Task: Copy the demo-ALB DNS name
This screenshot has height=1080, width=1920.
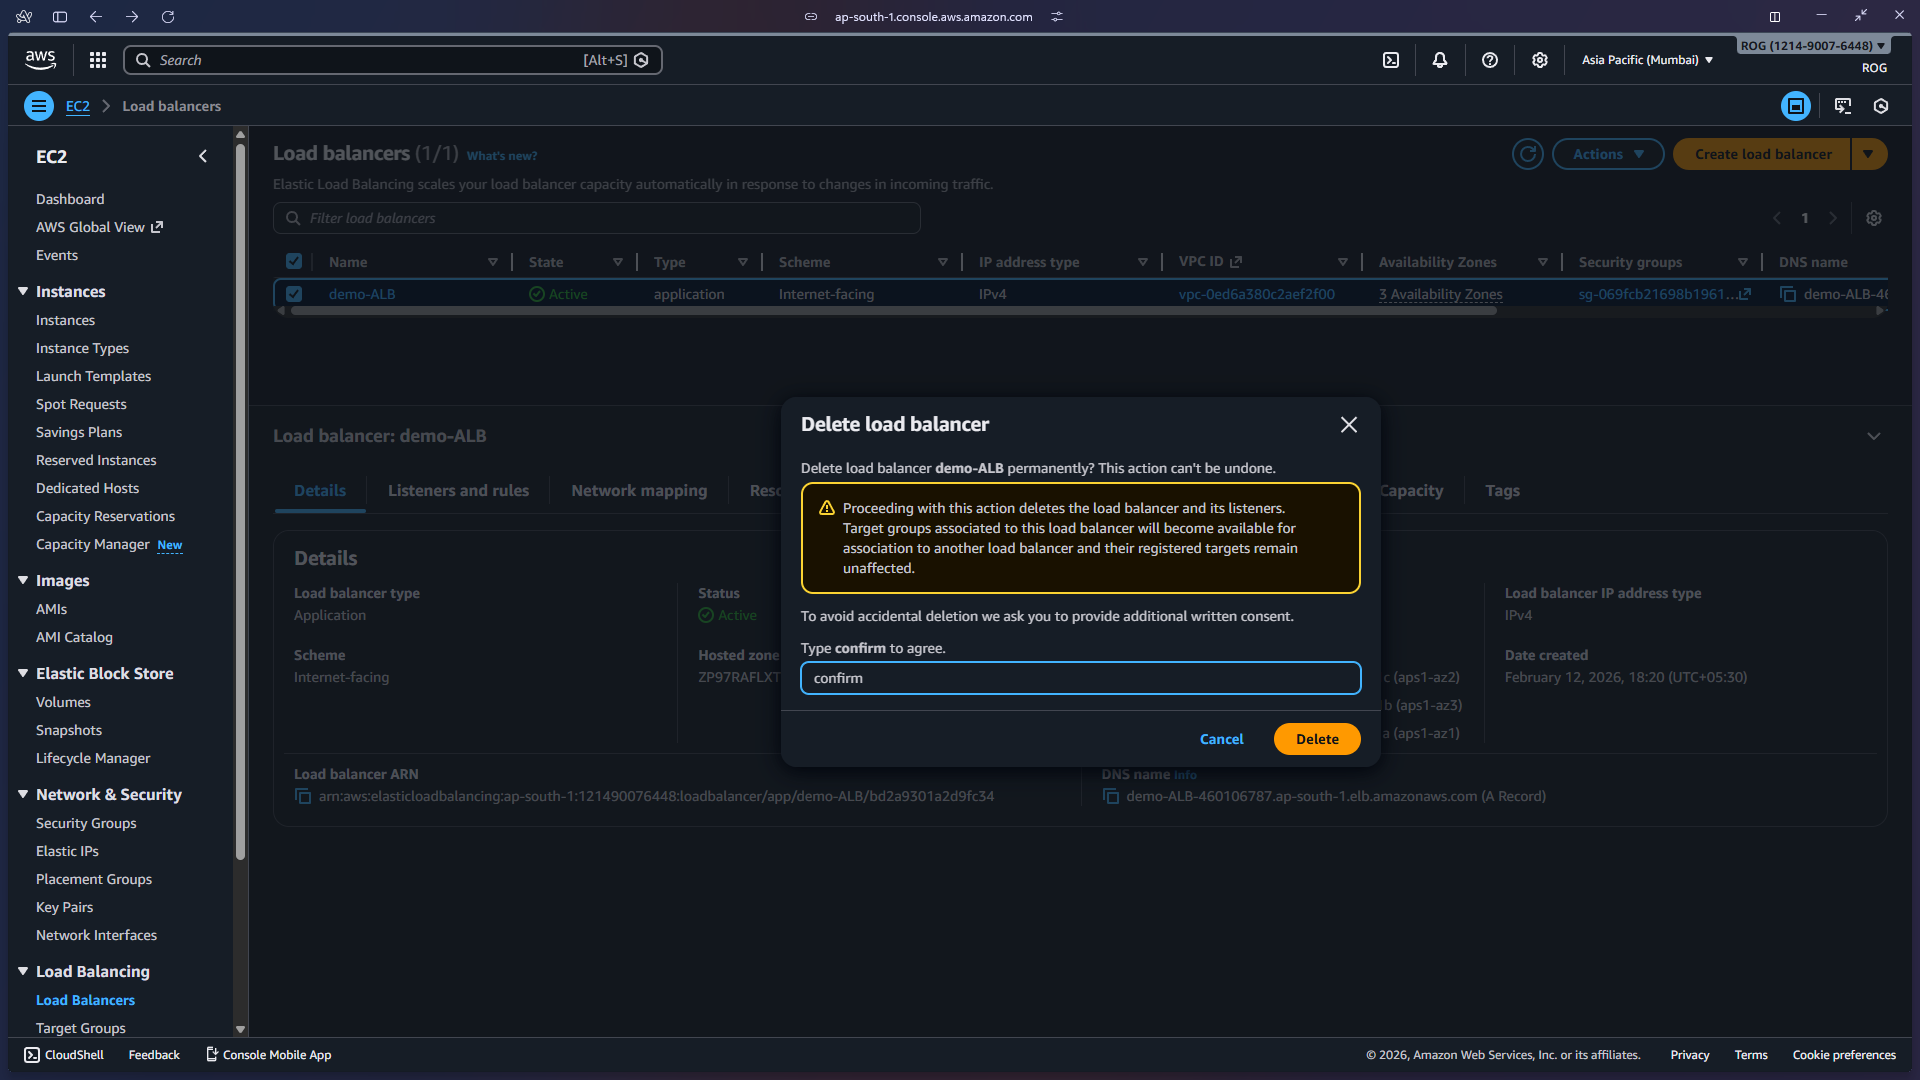Action: (1111, 796)
